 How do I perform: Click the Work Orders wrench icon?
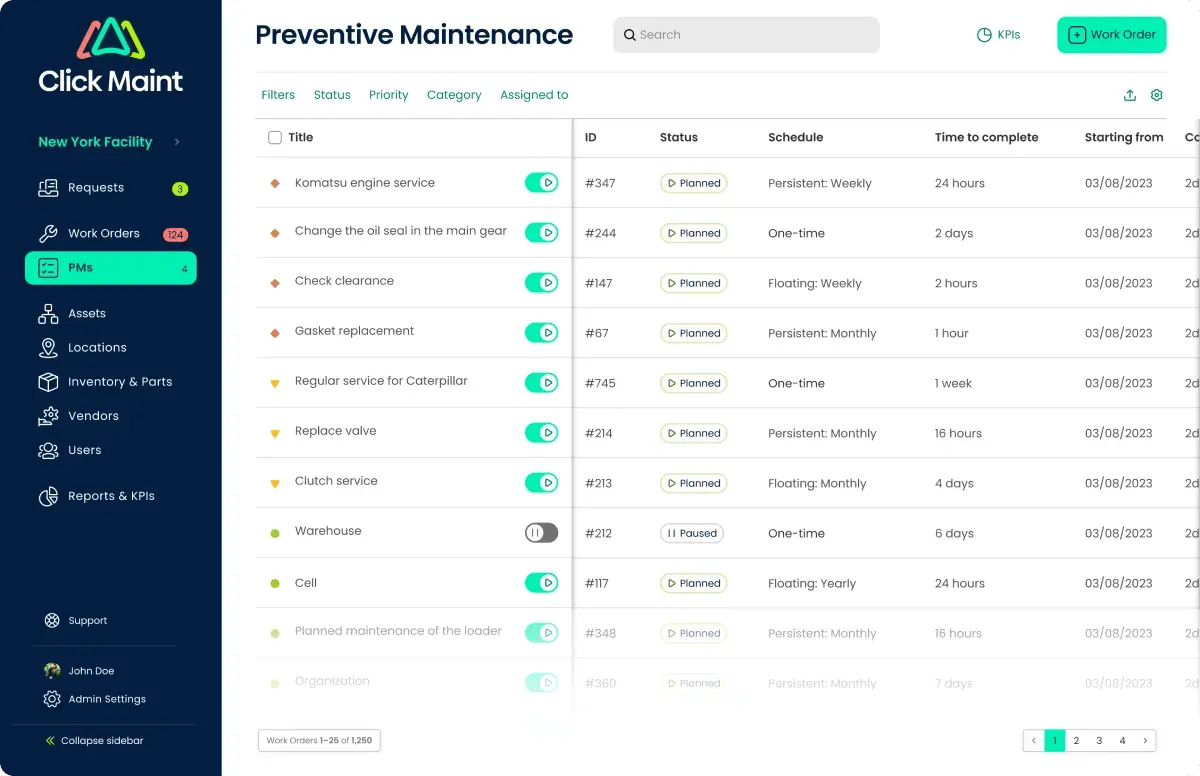(48, 234)
